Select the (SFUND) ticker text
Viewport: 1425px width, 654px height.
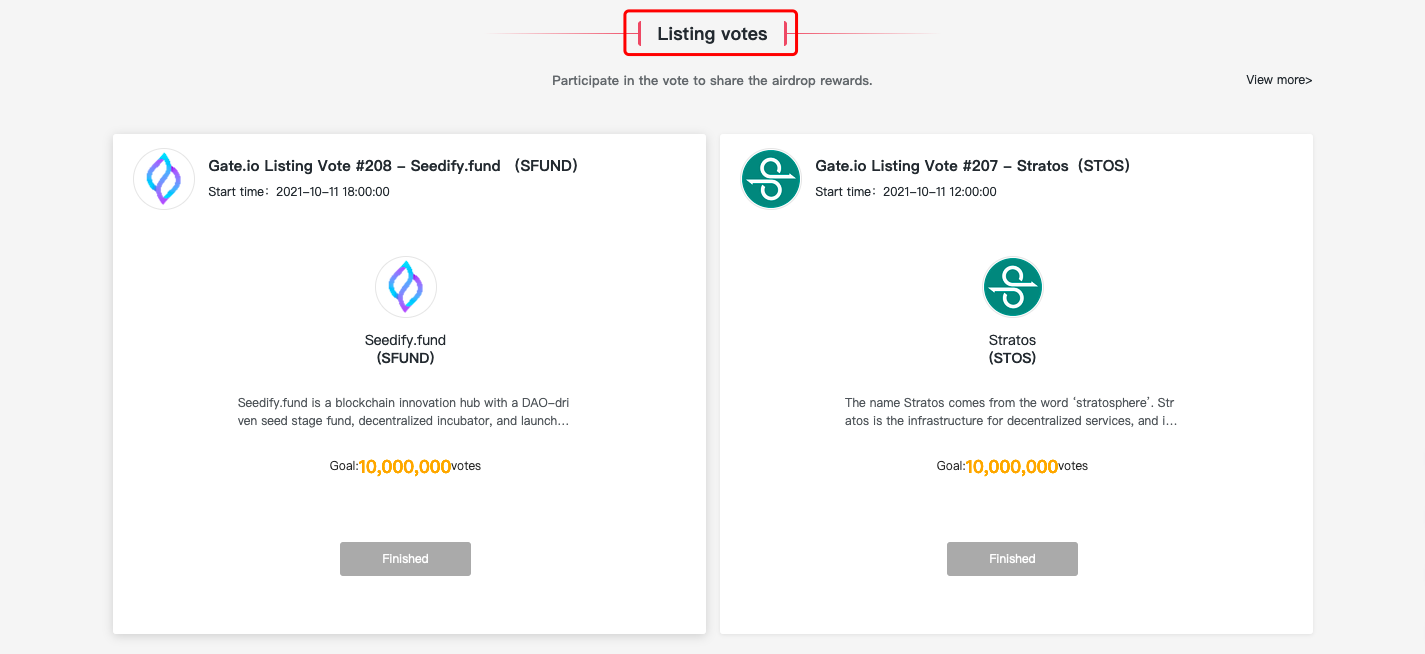(x=405, y=358)
